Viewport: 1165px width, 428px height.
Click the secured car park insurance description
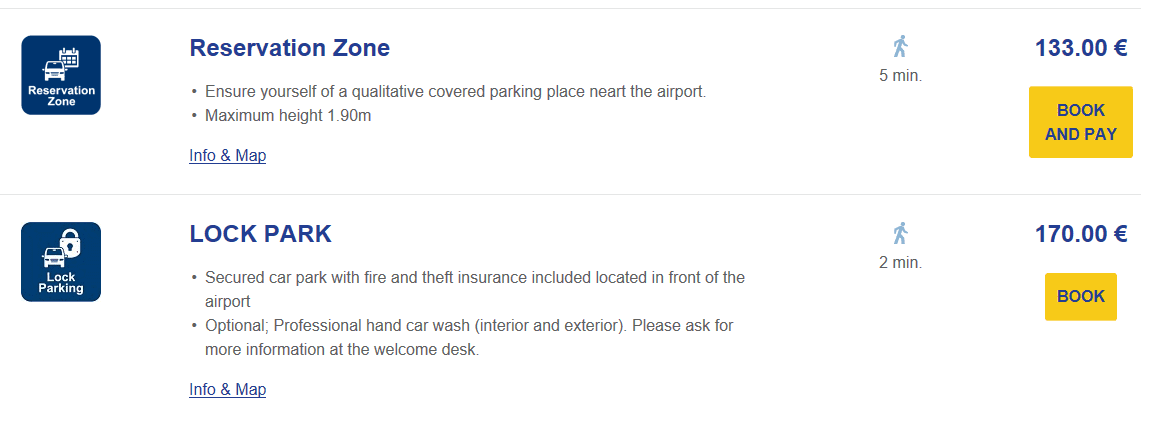tap(474, 278)
